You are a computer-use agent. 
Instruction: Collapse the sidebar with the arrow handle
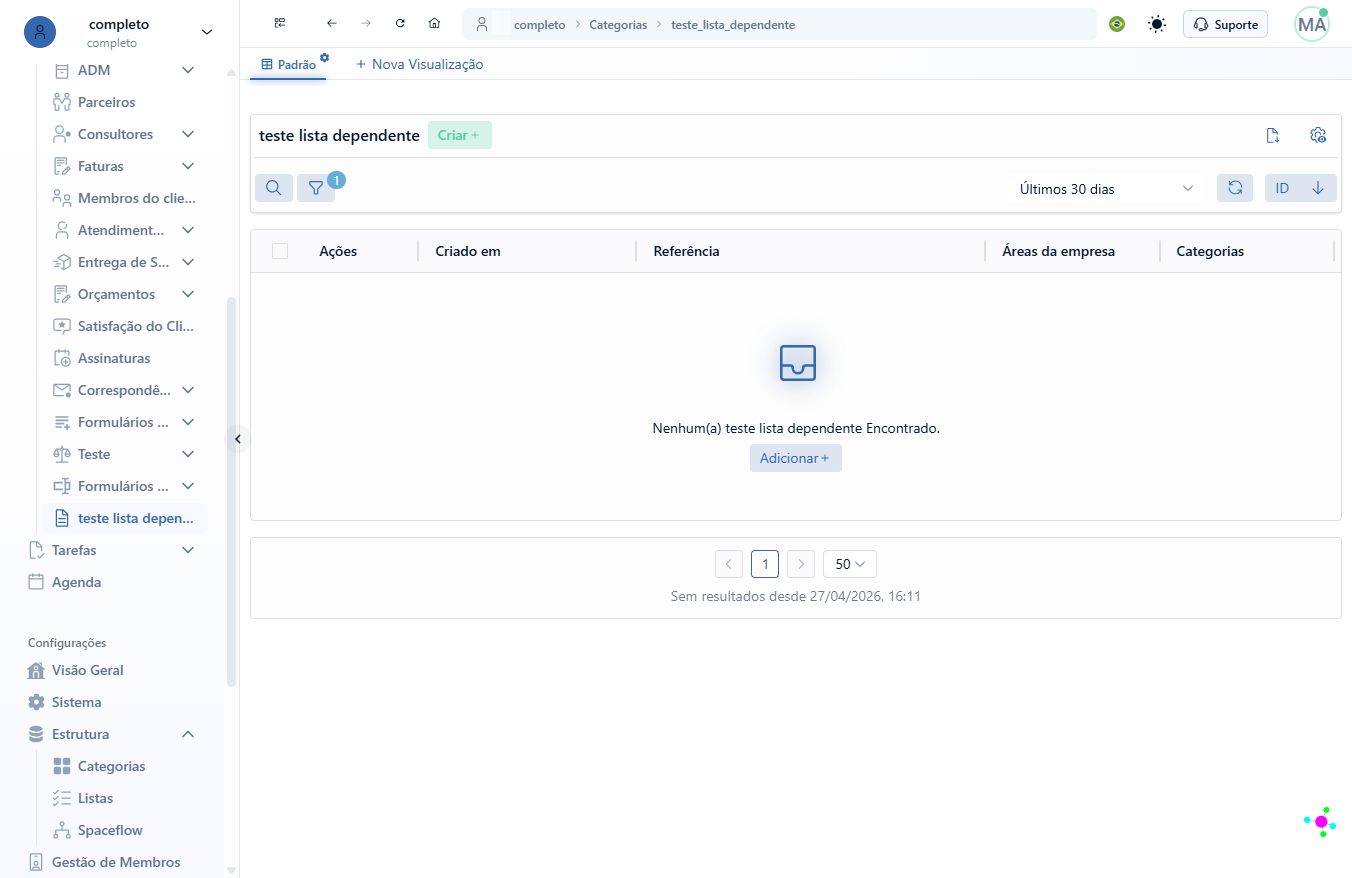tap(237, 438)
